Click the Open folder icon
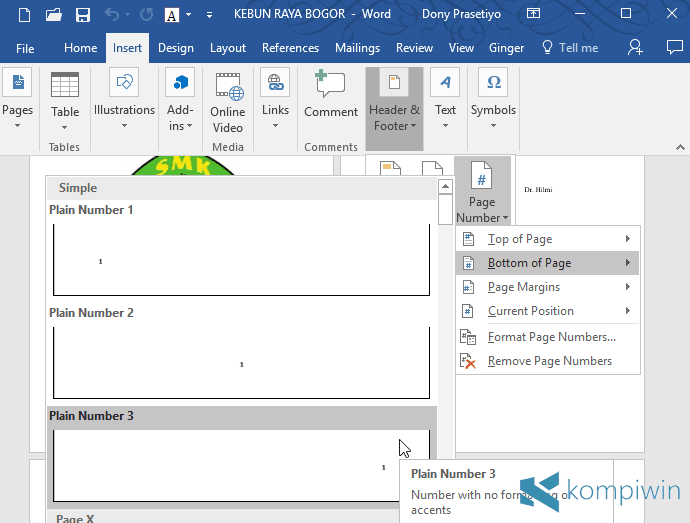690x523 pixels. (x=54, y=15)
